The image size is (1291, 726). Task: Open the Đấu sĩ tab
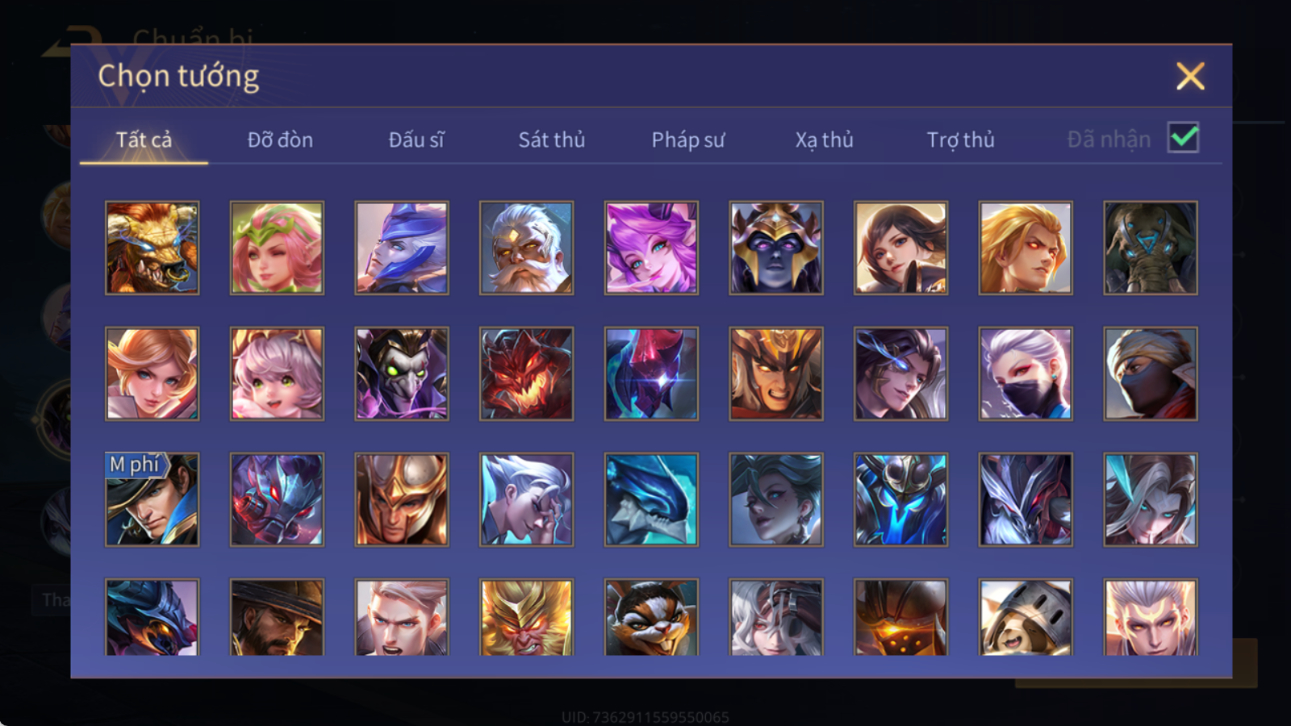point(416,140)
